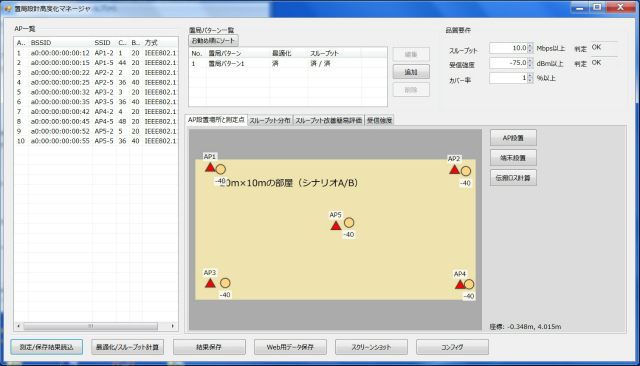Screen dimensions: 640x366
Task: Click the 結果保存 button
Action: [209, 347]
